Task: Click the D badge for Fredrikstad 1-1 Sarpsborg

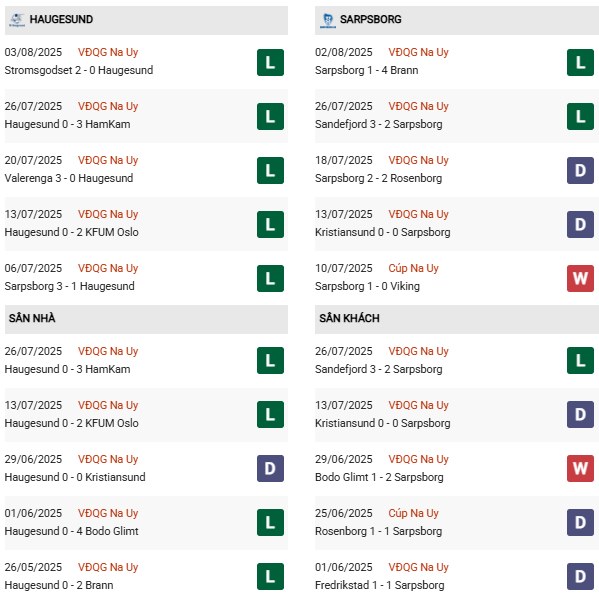Action: click(580, 576)
